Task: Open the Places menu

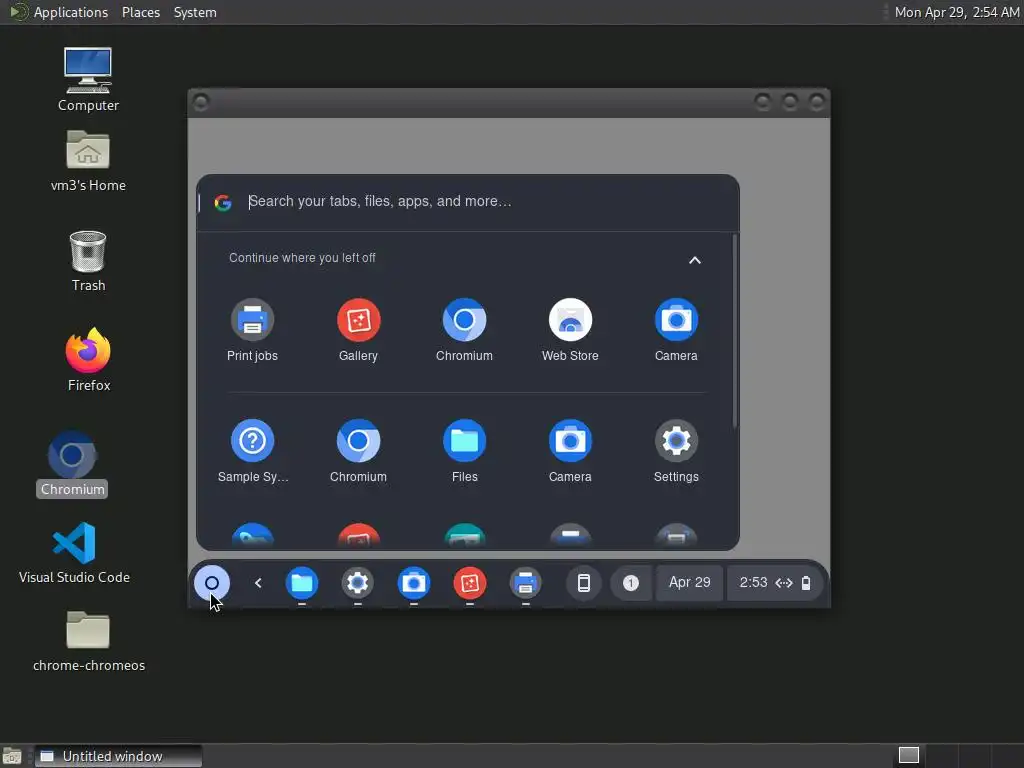Action: click(x=140, y=12)
